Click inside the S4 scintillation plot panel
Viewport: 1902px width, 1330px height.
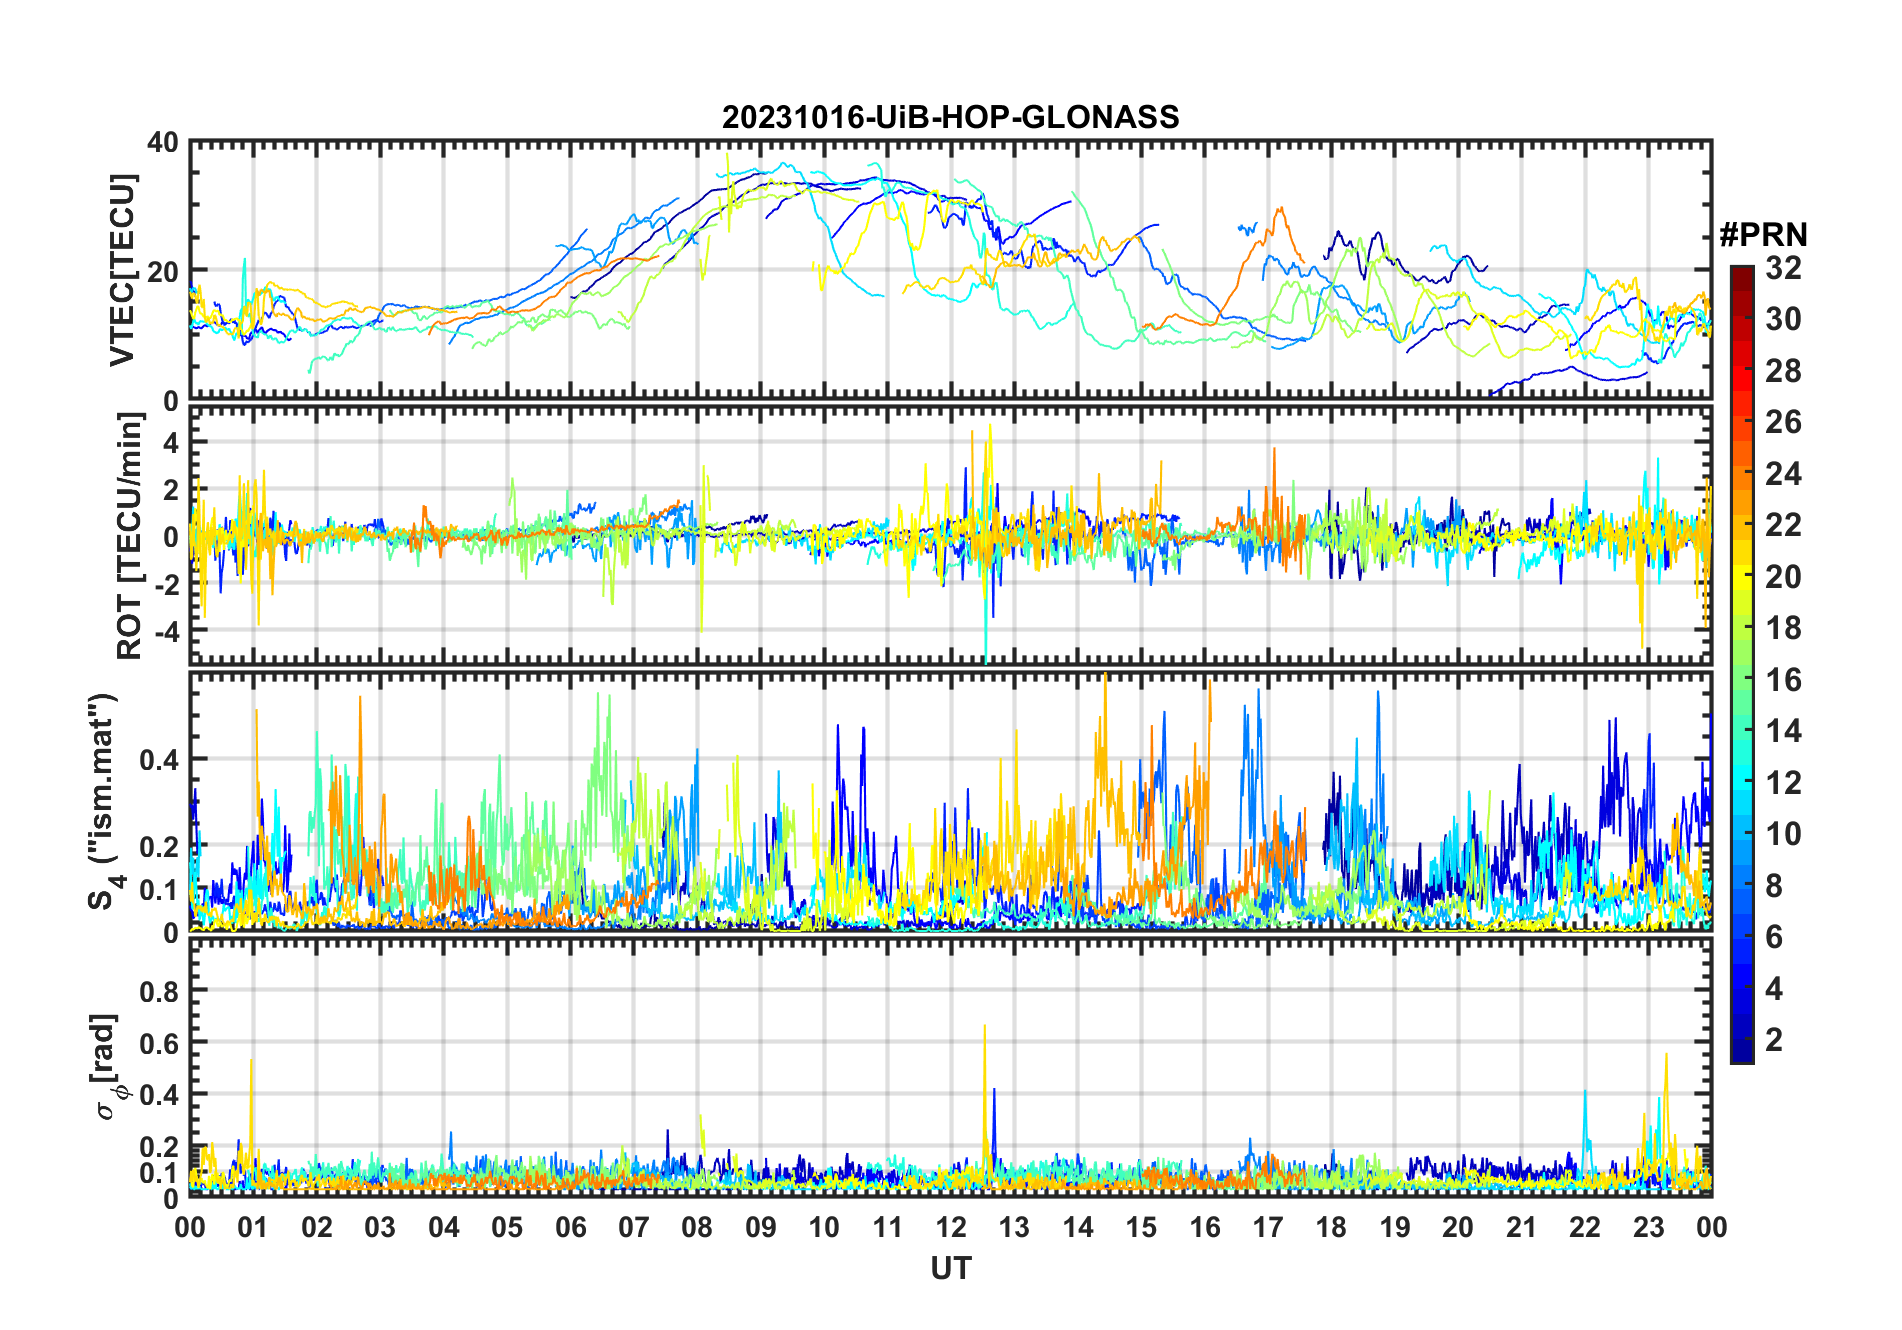pos(951,802)
